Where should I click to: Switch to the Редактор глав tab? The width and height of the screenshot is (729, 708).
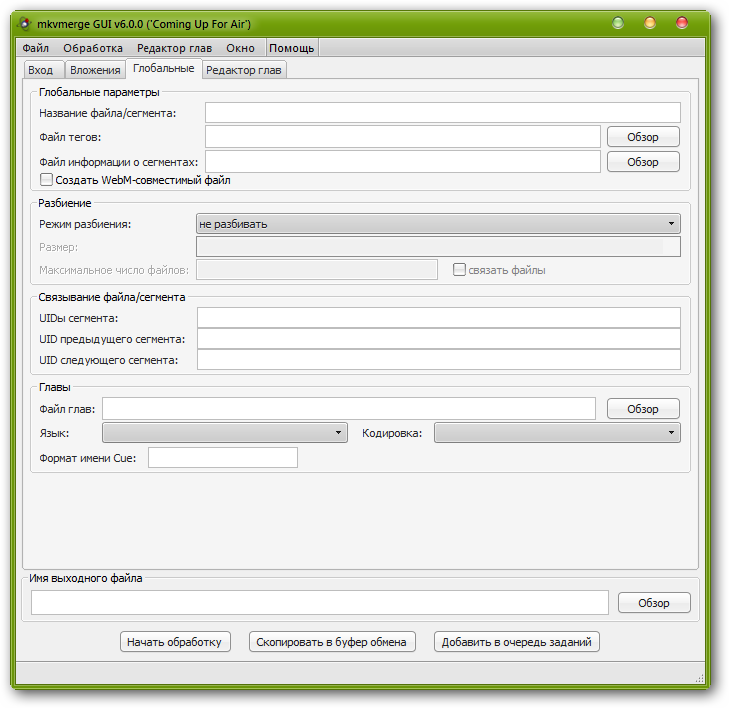coord(244,70)
